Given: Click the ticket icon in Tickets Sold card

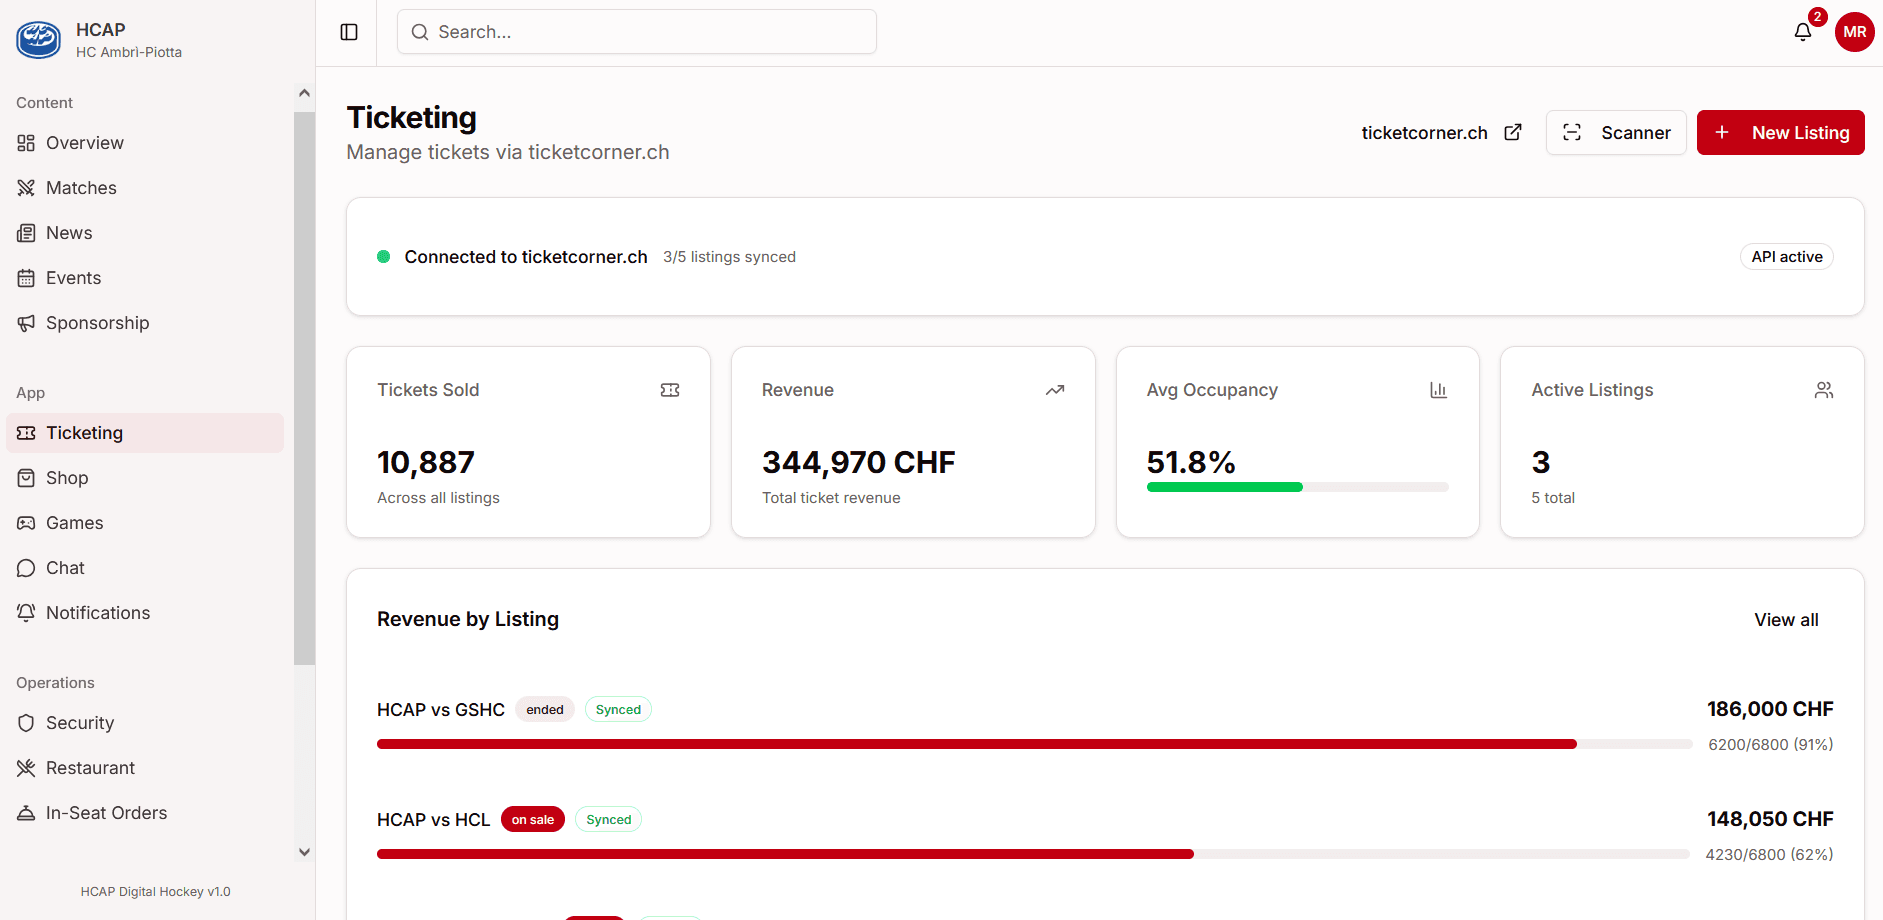Looking at the screenshot, I should tap(670, 390).
